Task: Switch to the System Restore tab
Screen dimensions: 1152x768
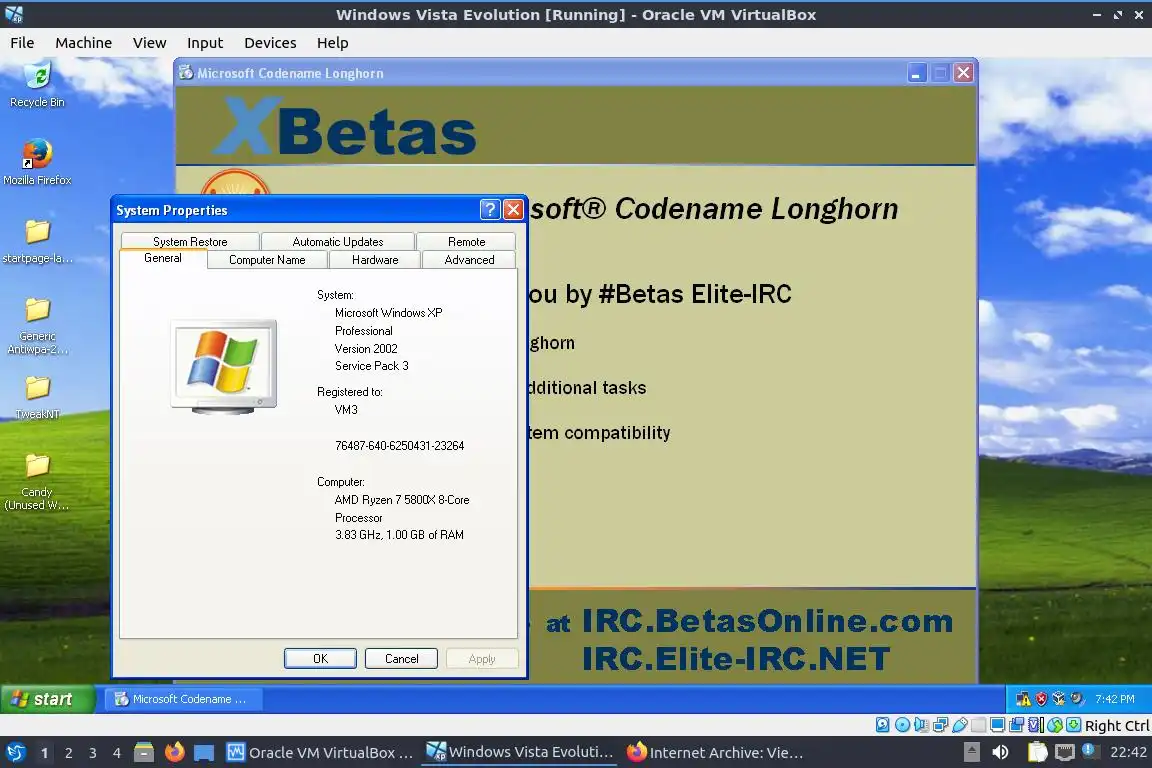Action: [190, 242]
